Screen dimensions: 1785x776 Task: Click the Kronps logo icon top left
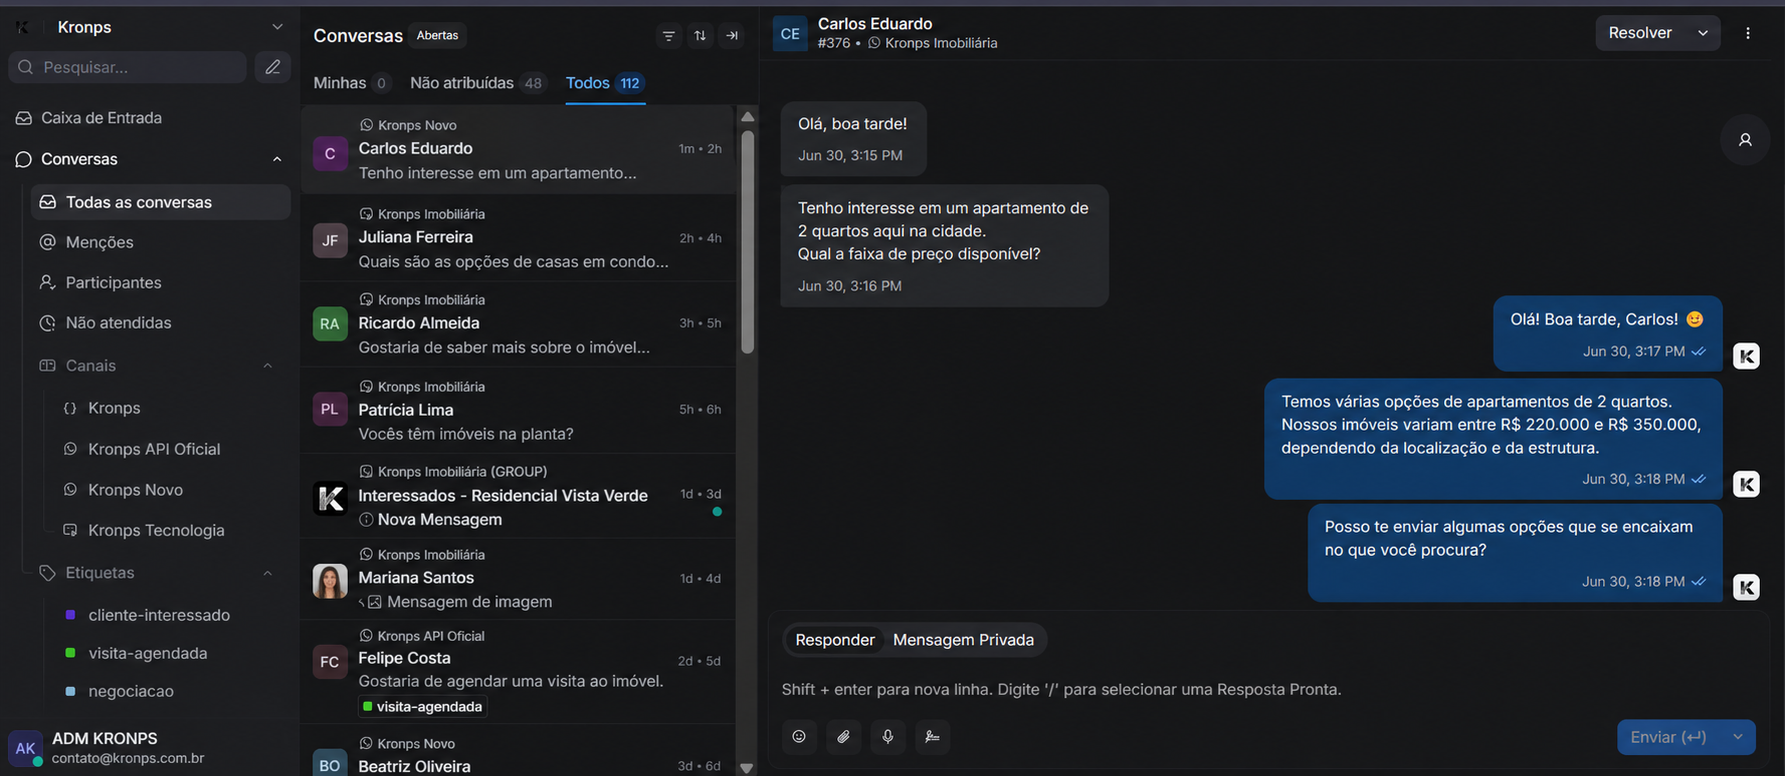tap(23, 27)
